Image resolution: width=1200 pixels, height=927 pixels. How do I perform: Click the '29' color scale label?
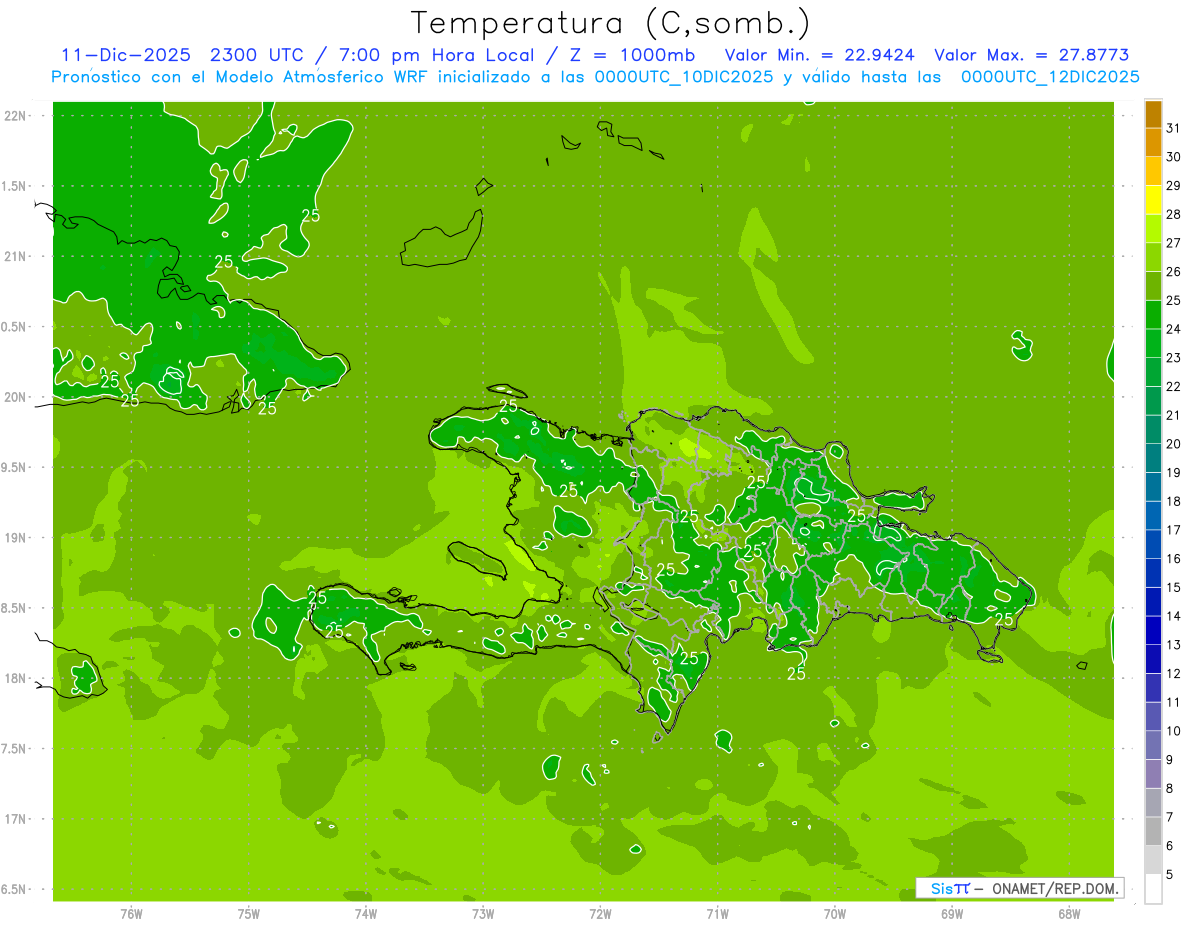click(1174, 186)
